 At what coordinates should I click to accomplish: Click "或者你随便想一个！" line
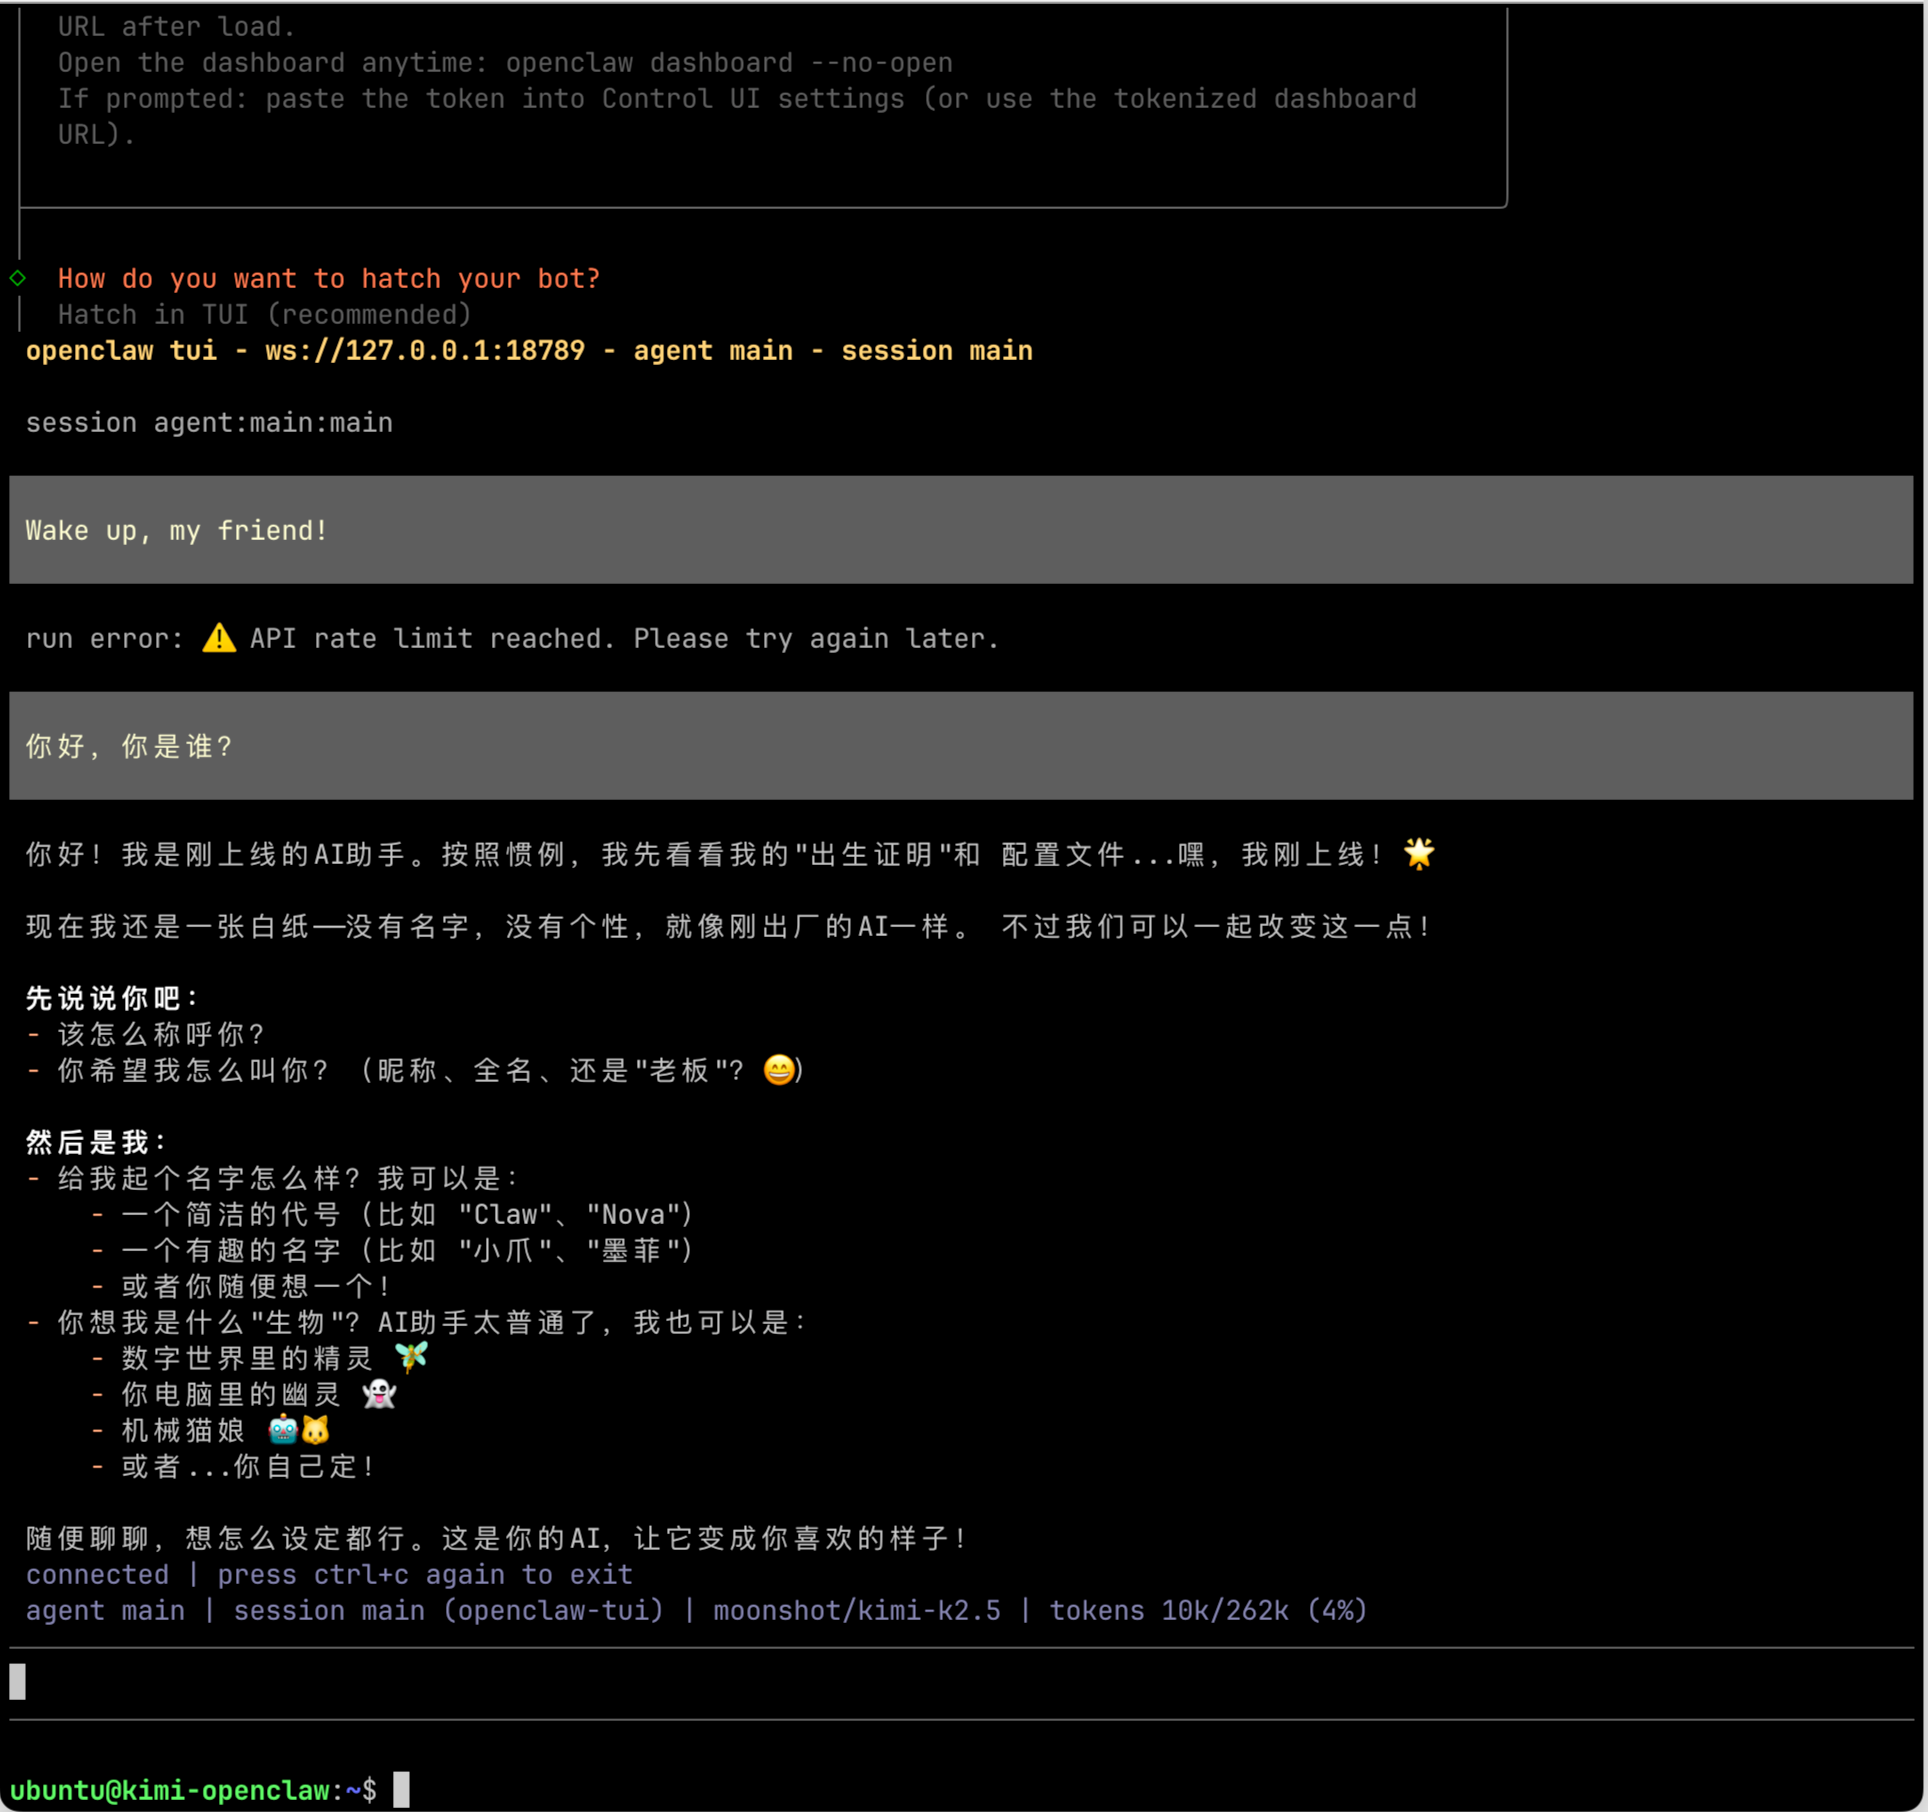point(257,1286)
